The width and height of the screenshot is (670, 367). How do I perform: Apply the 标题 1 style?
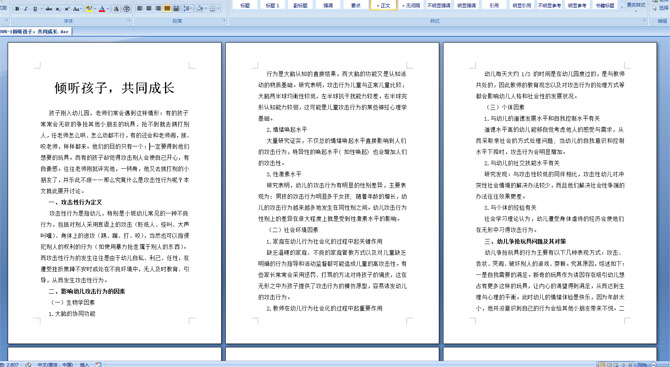pos(273,5)
